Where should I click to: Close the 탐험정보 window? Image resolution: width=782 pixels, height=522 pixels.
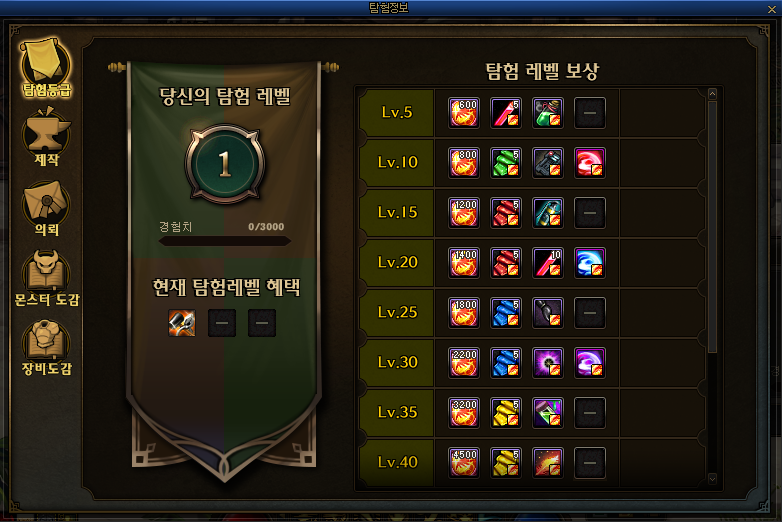pos(772,9)
